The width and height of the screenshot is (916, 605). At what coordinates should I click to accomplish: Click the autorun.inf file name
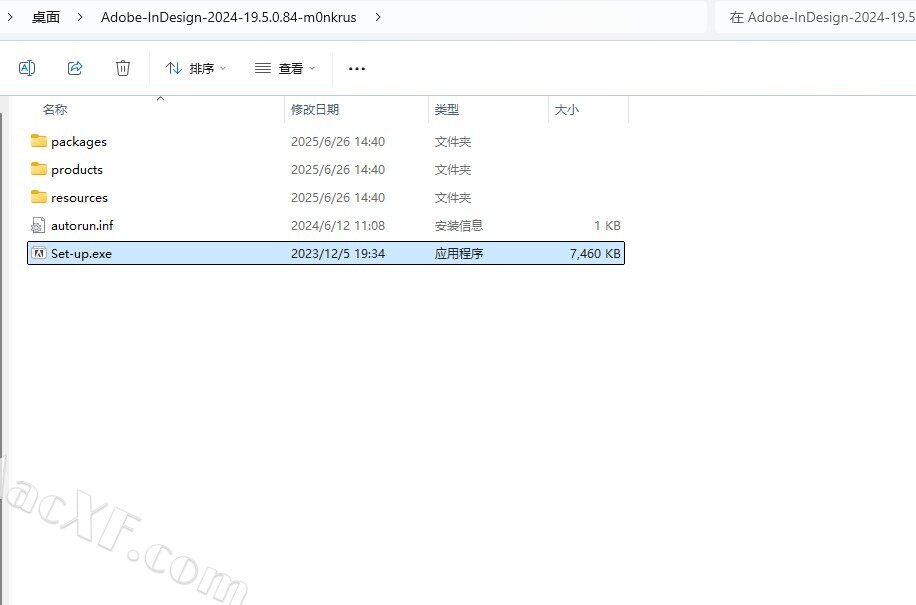pyautogui.click(x=82, y=225)
